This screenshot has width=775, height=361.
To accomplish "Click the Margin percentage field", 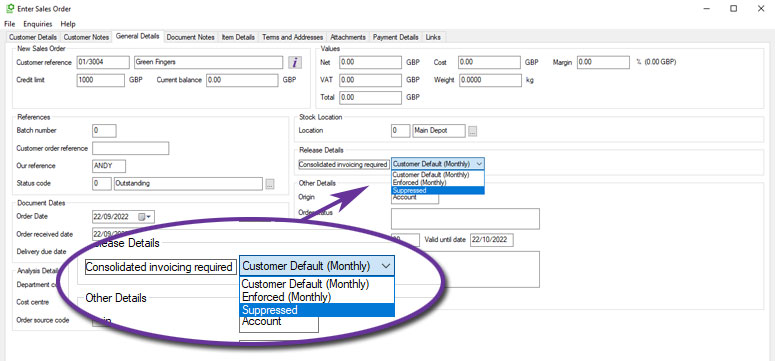I will tap(603, 62).
